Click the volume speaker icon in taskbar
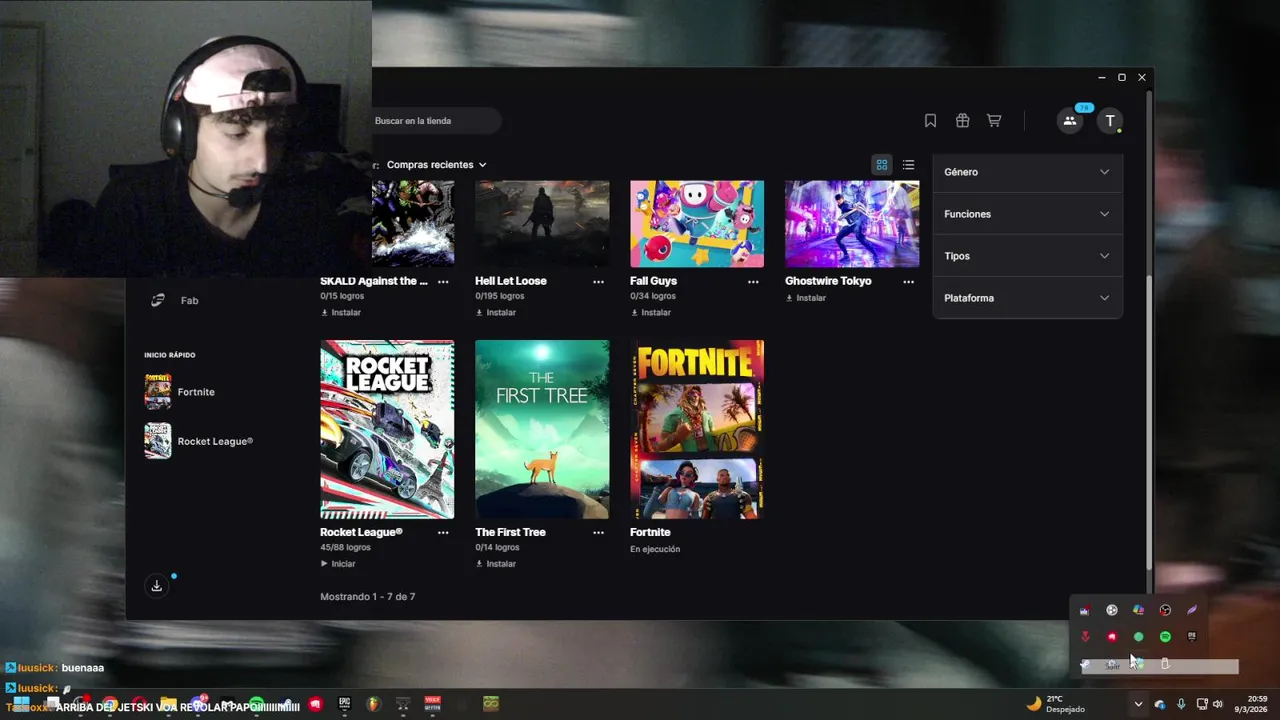The width and height of the screenshot is (1280, 720). pos(1217,705)
